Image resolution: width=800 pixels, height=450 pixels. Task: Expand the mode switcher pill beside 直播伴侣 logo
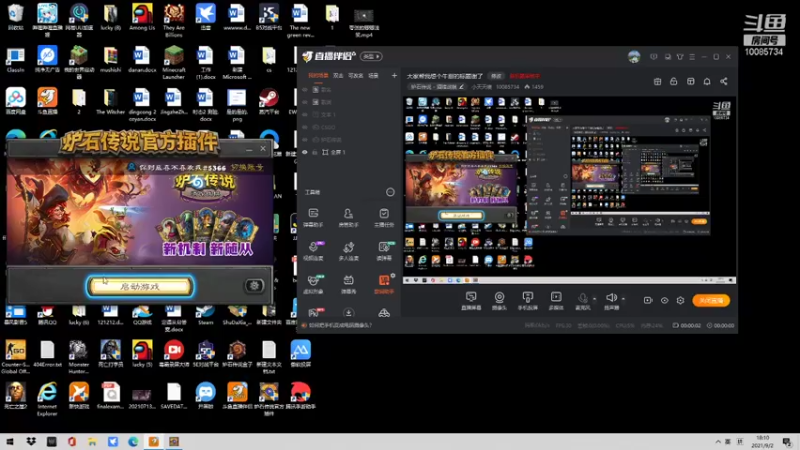(371, 56)
